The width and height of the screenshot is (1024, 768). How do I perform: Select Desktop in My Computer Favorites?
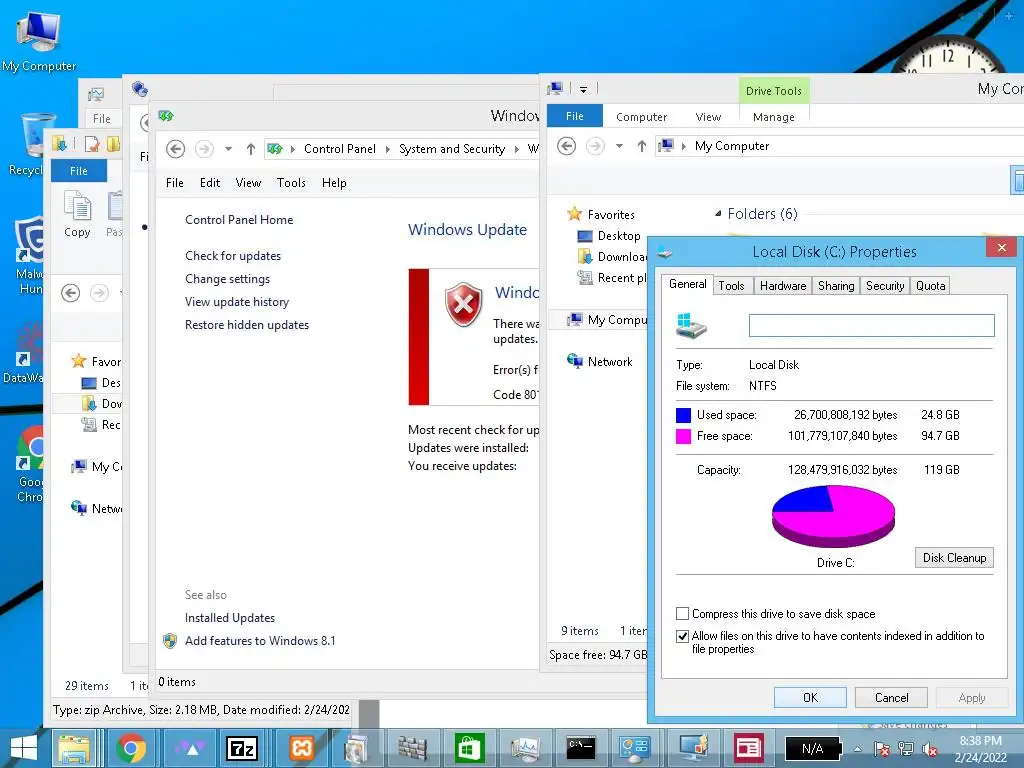(x=609, y=236)
